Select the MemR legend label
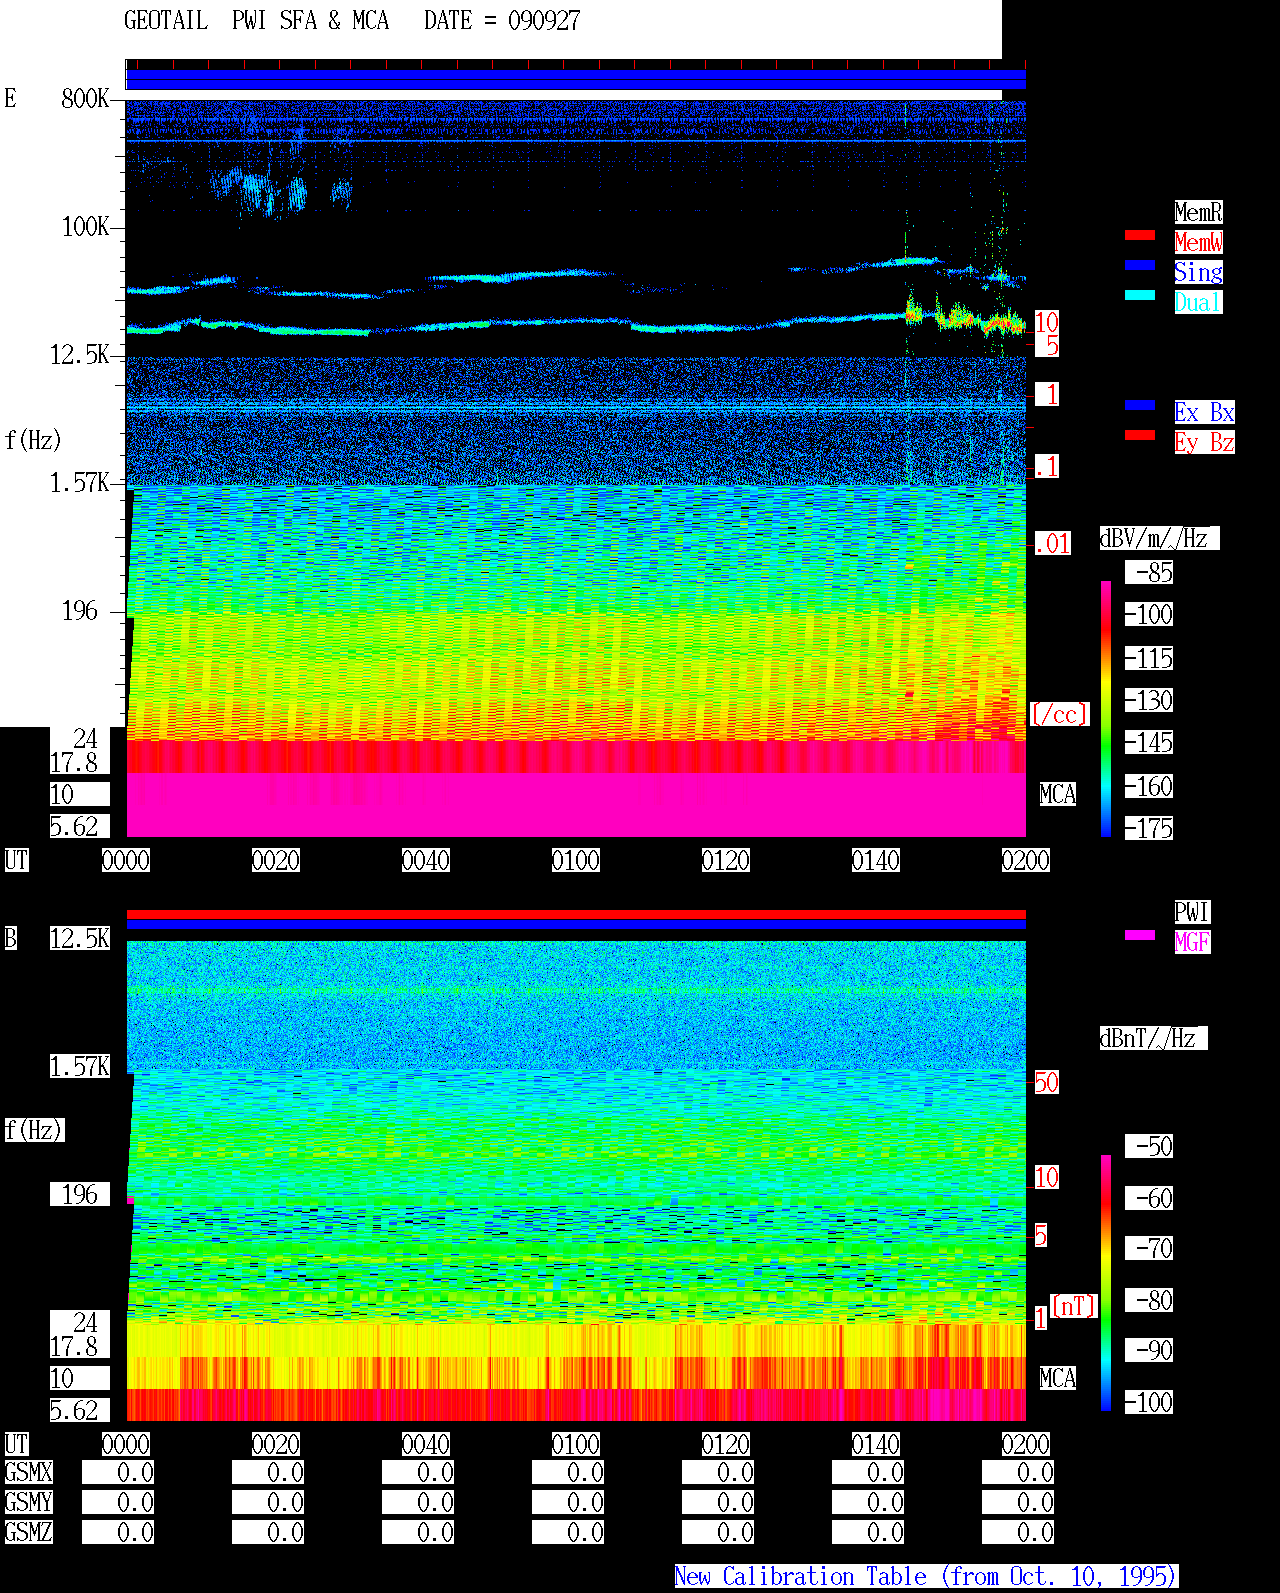 click(1198, 212)
